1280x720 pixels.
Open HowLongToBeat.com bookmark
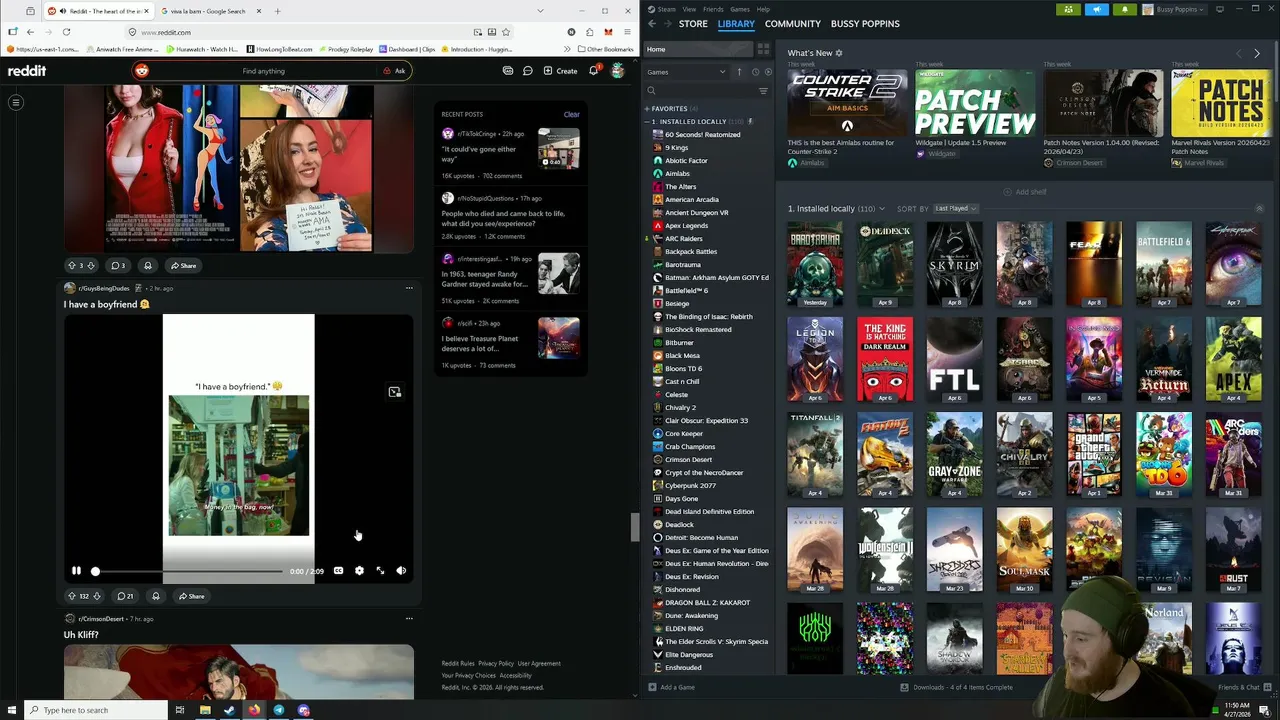tap(279, 49)
